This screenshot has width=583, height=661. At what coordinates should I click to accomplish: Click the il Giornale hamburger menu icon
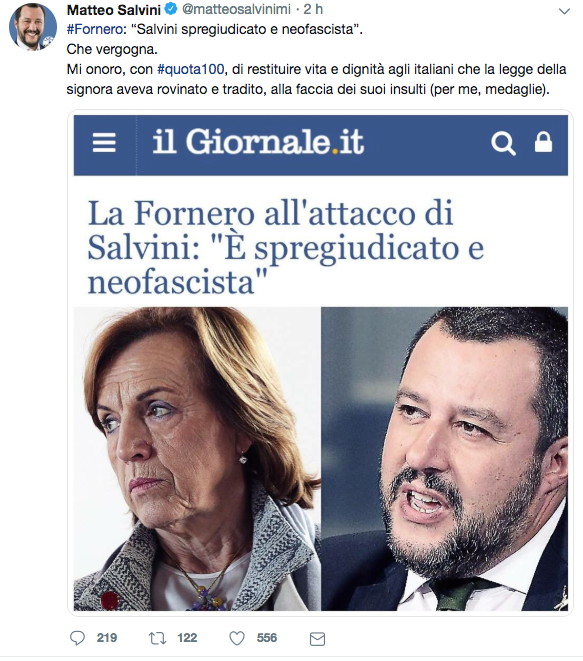click(x=104, y=142)
